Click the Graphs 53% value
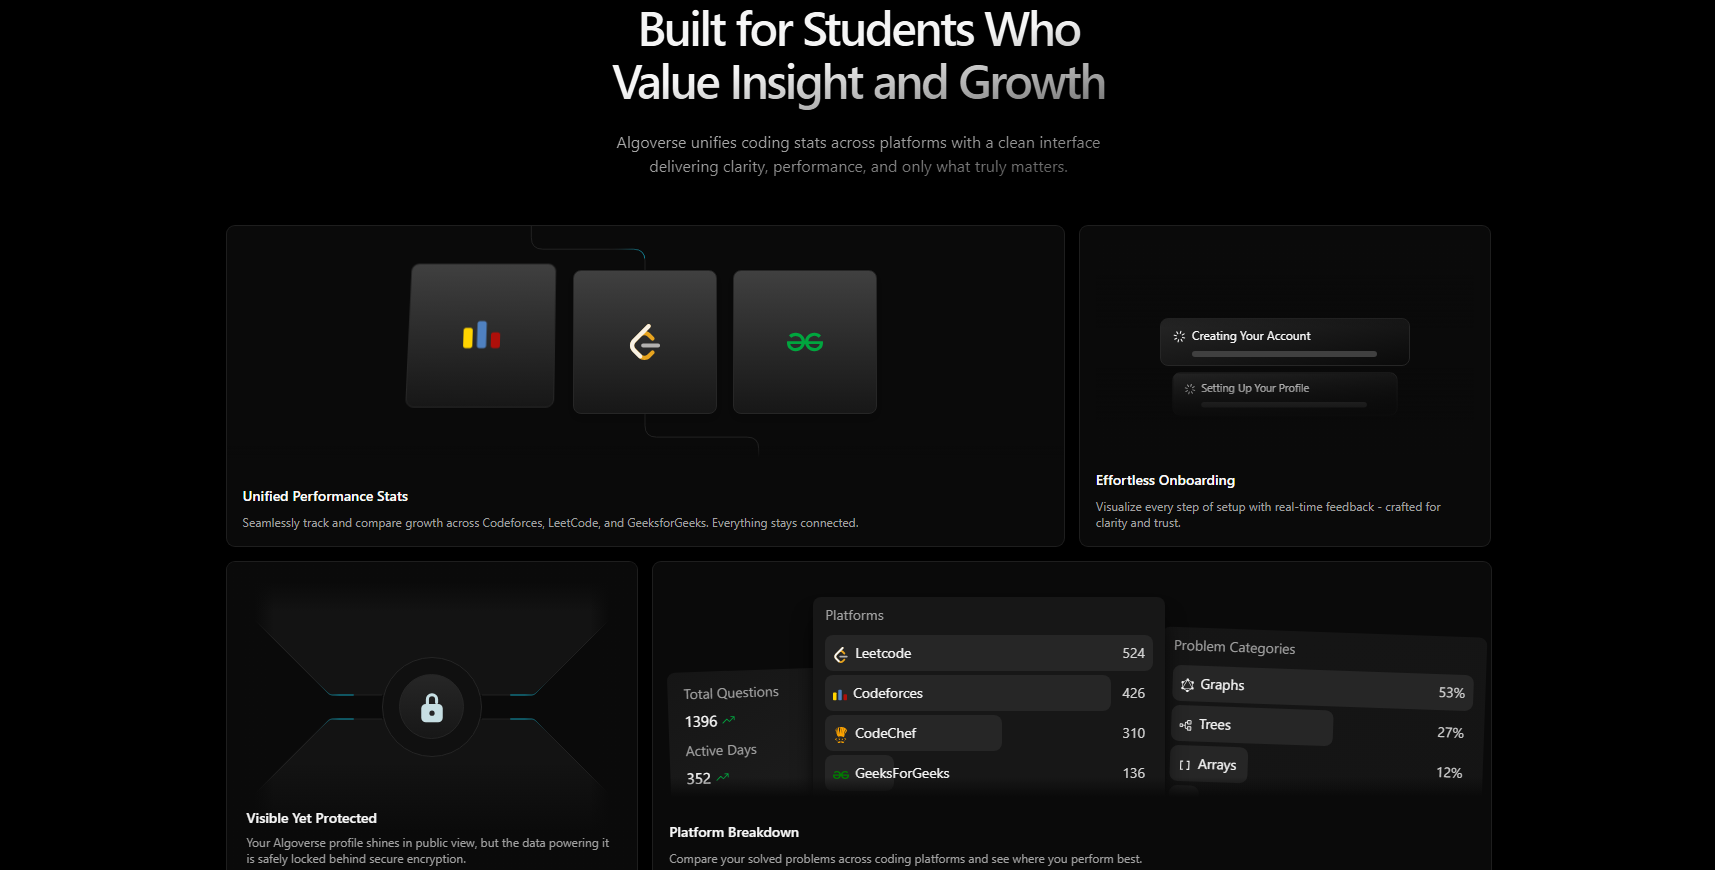1715x870 pixels. click(1451, 693)
